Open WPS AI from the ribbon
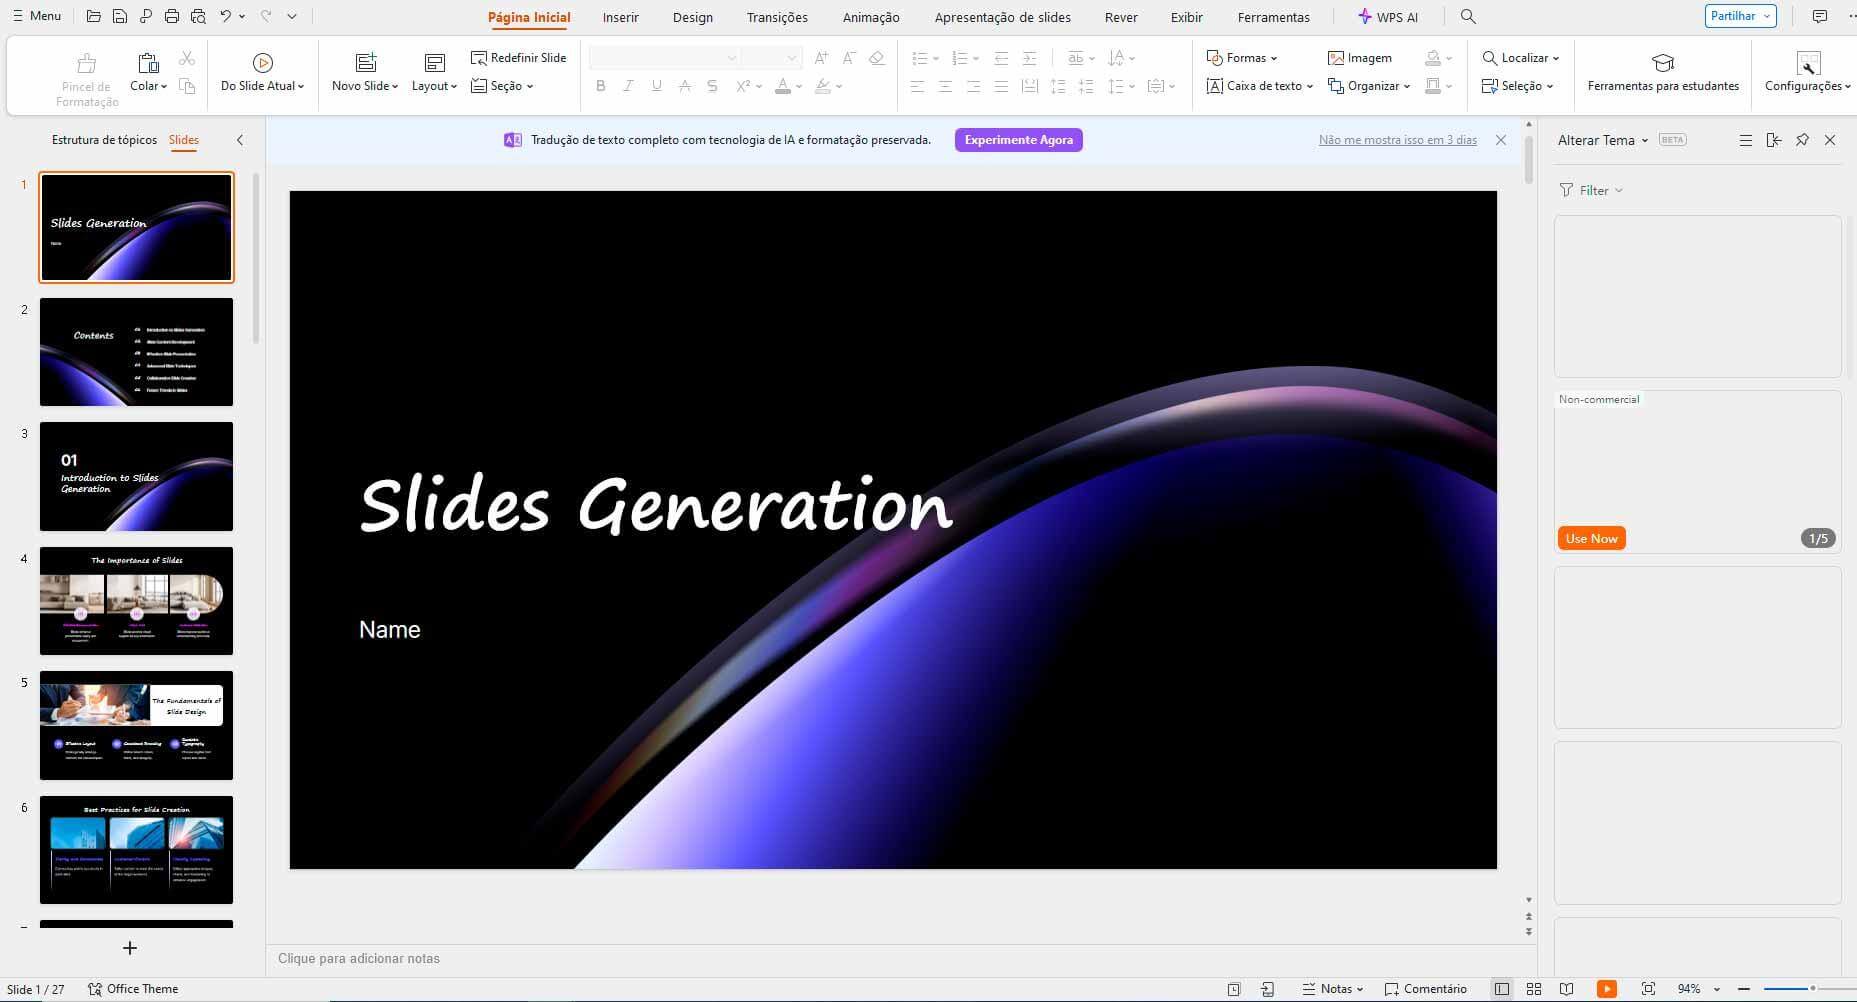 [x=1390, y=16]
